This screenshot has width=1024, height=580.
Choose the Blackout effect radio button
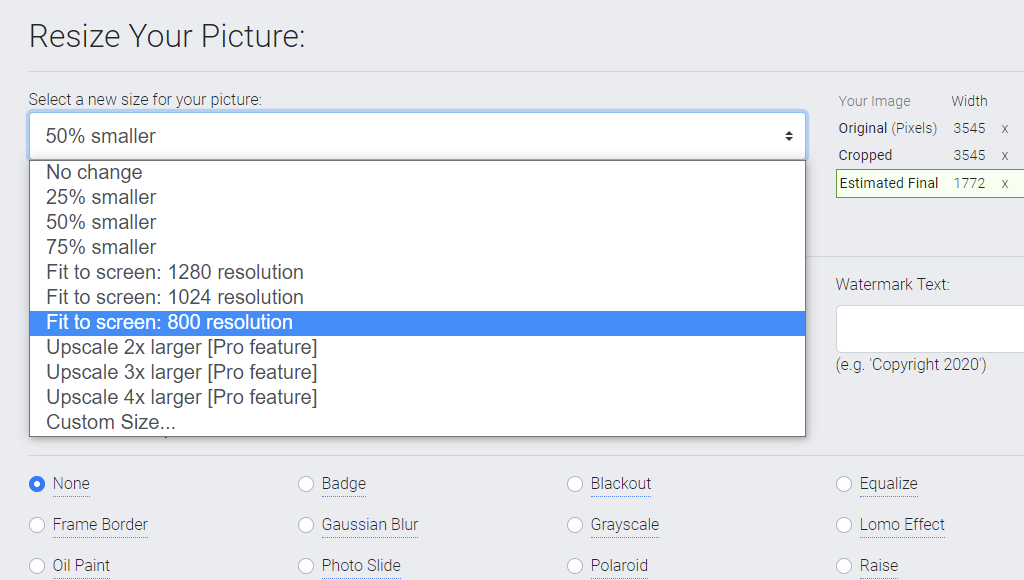click(575, 484)
